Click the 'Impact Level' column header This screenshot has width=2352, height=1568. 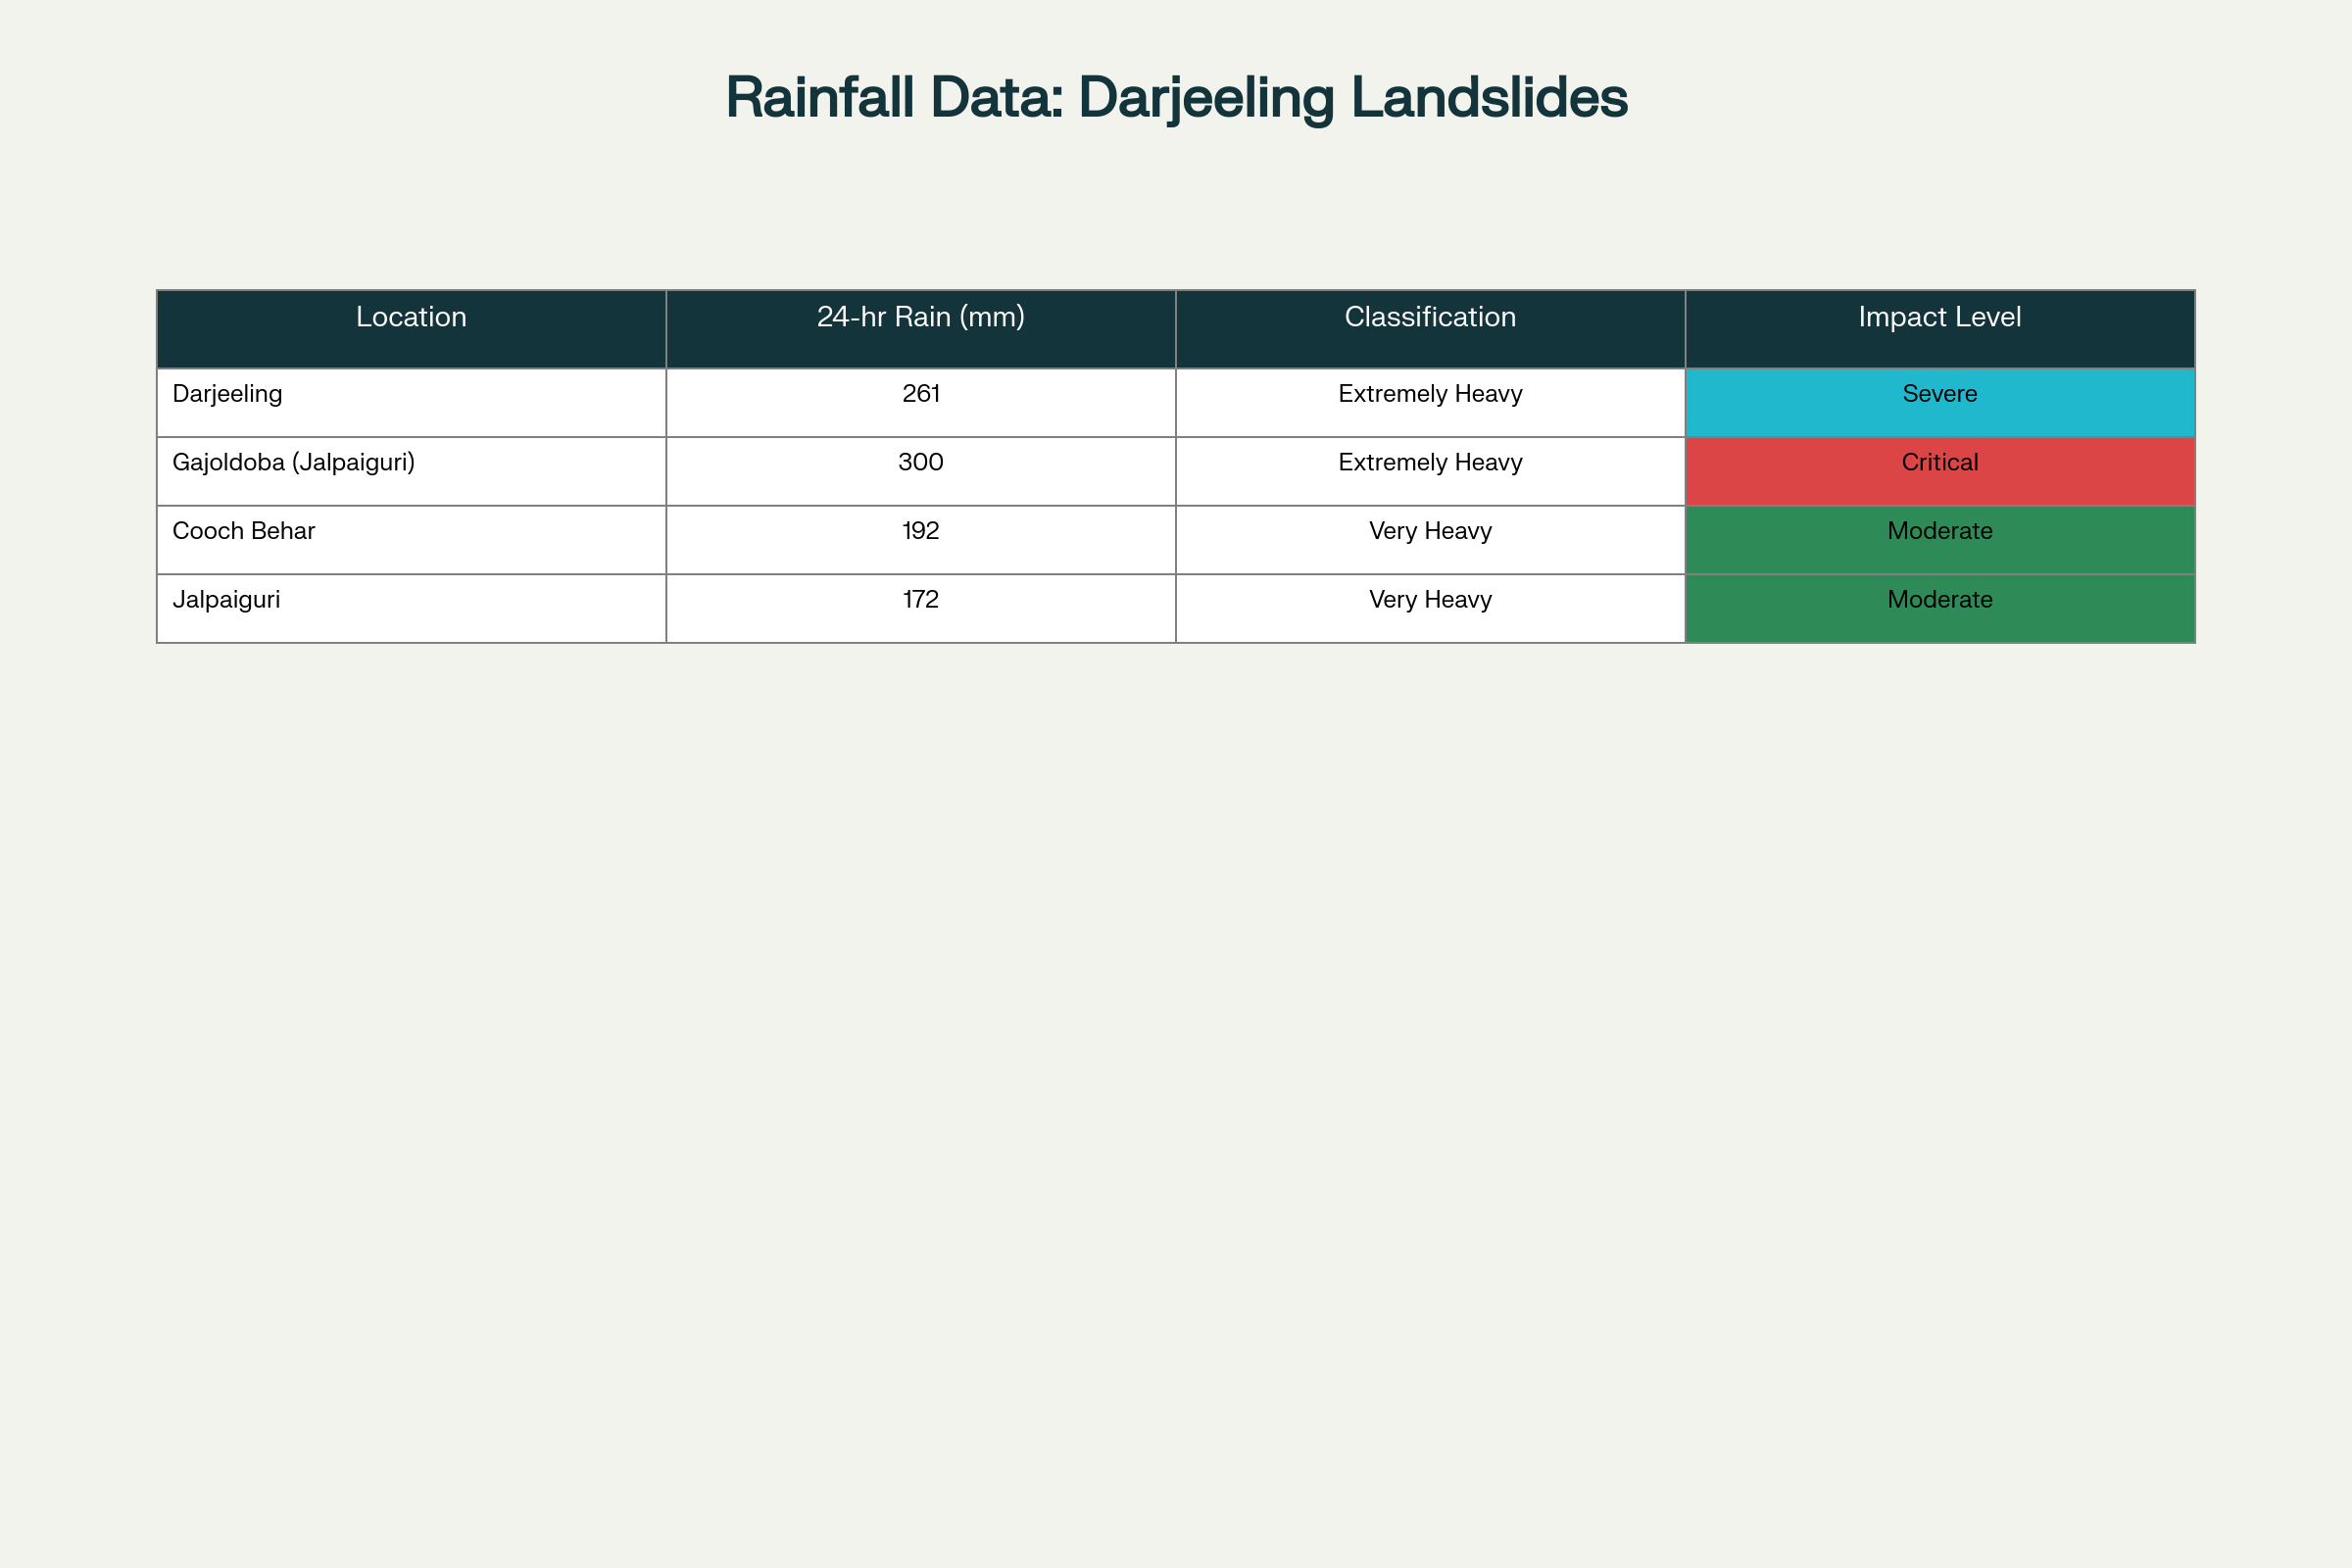(x=1939, y=318)
